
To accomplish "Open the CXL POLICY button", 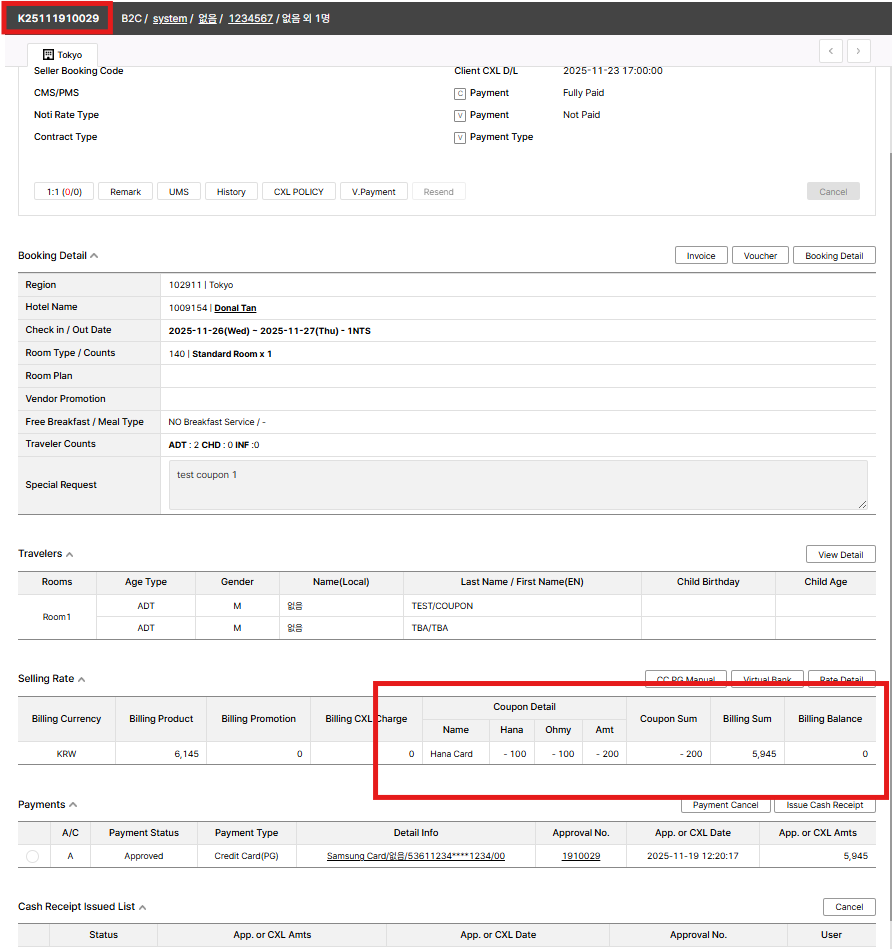I will click(299, 192).
